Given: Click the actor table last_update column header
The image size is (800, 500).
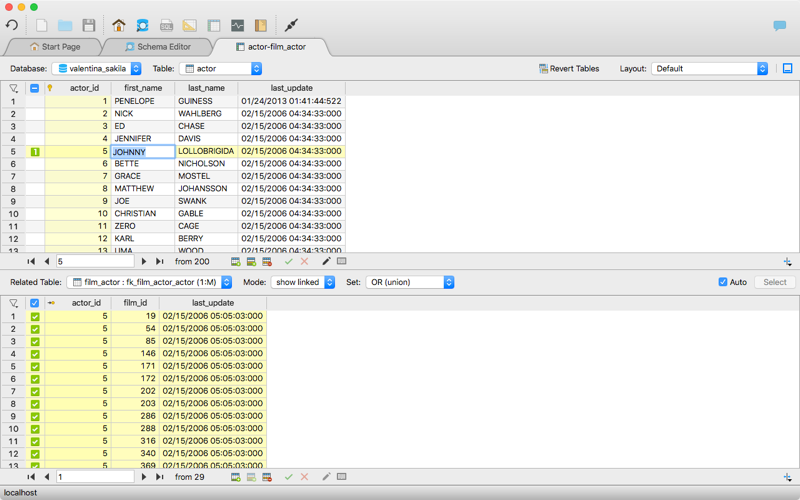Looking at the screenshot, I should (x=291, y=88).
